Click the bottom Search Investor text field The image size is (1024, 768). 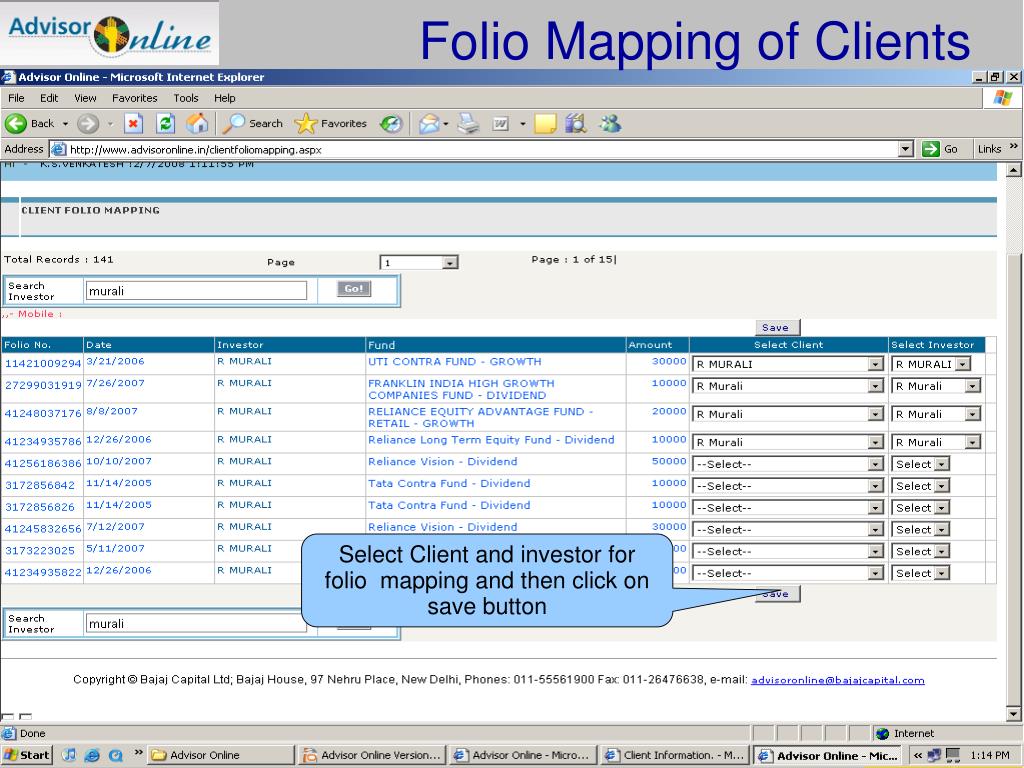coord(196,623)
